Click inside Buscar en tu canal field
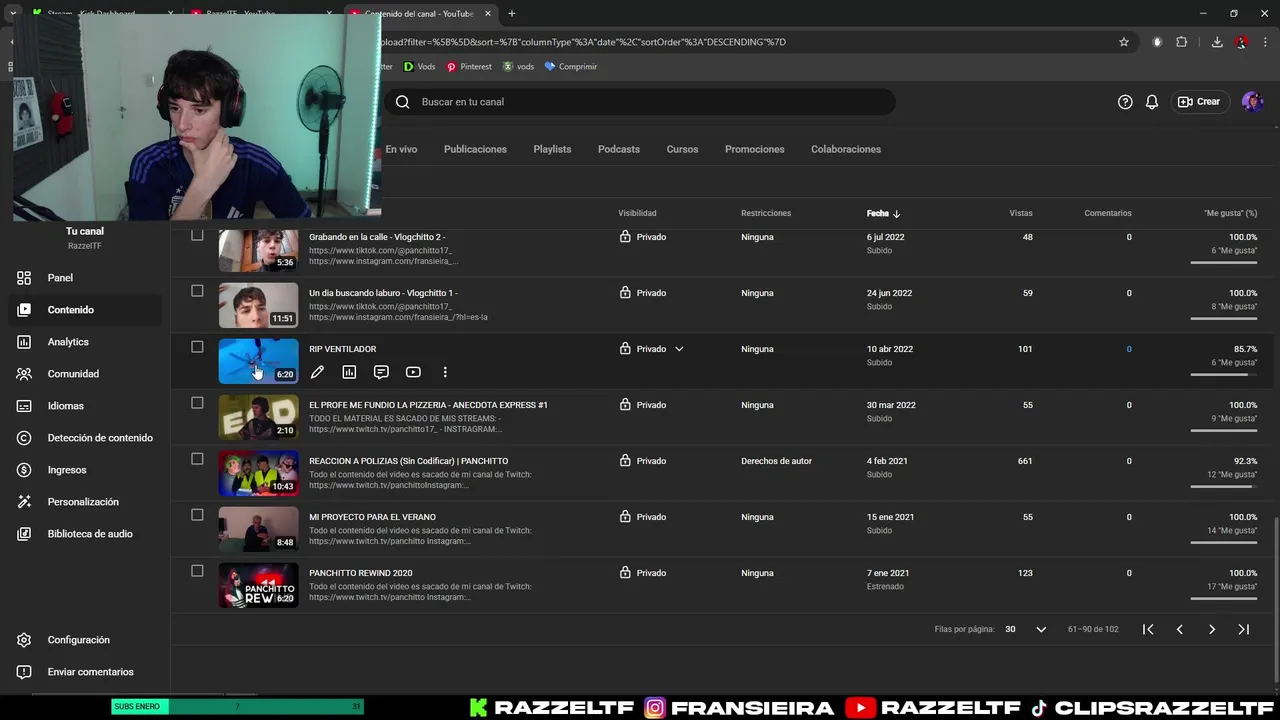 [640, 102]
